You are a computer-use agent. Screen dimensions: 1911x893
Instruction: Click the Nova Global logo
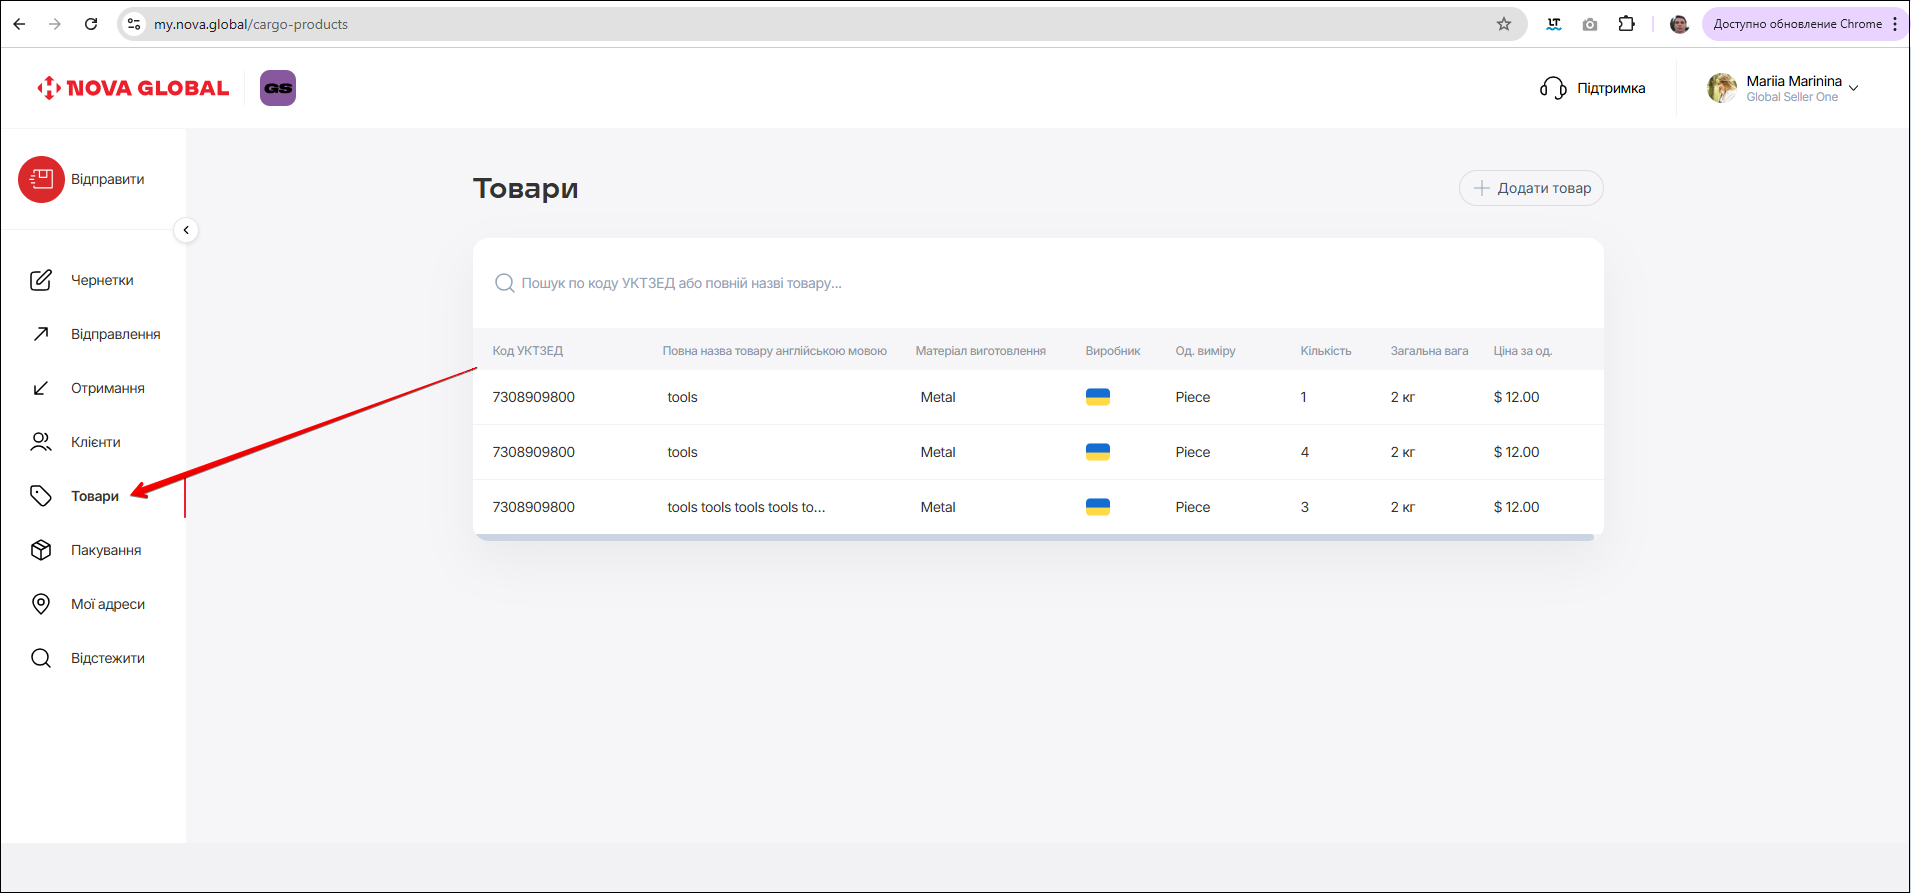point(133,88)
